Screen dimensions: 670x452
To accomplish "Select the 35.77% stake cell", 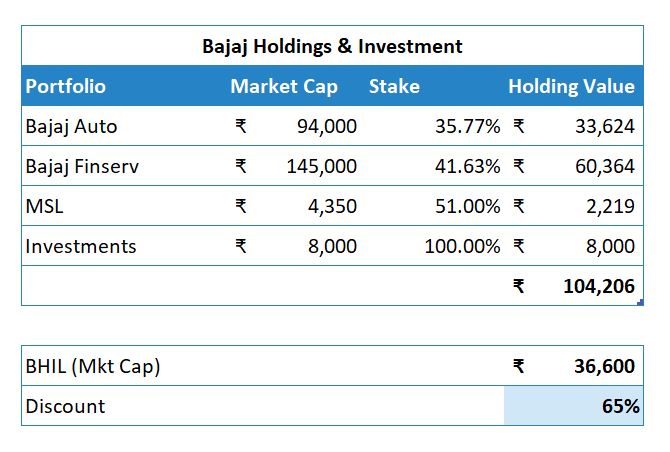I will coord(467,126).
